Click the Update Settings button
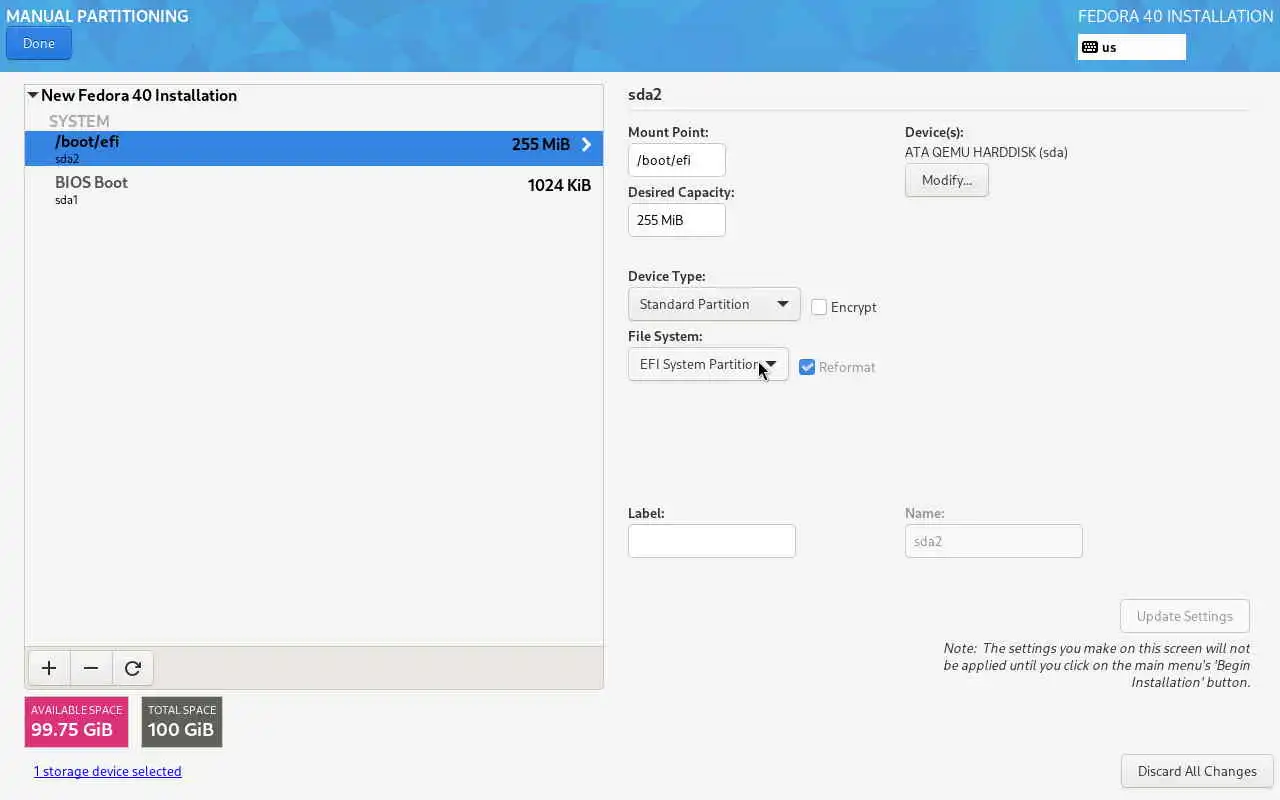Screen dimensions: 1280x800 [1185, 616]
